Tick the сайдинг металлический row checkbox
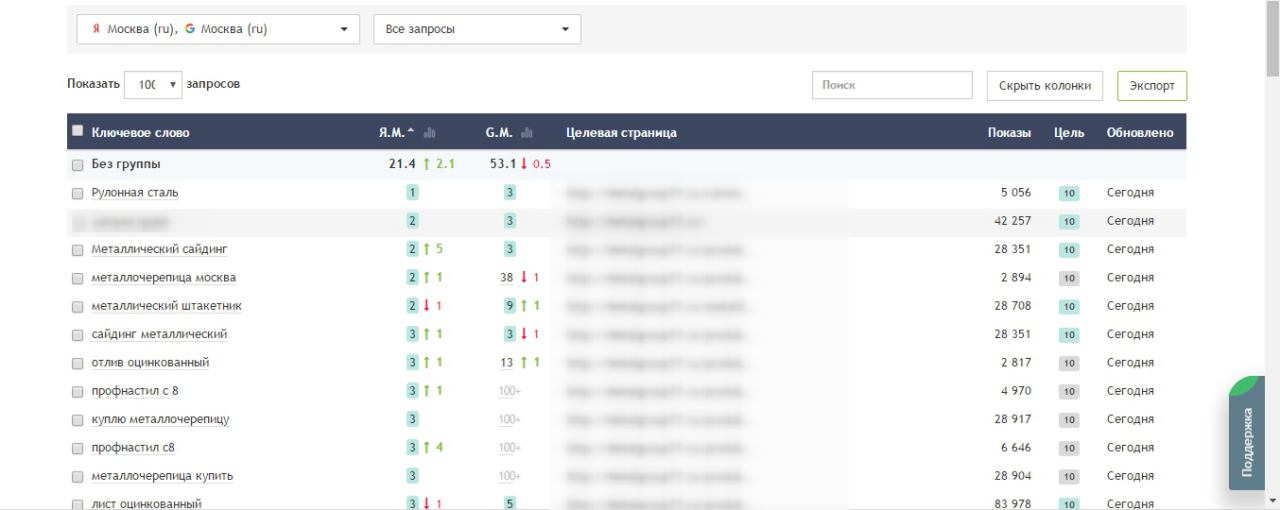 77,335
